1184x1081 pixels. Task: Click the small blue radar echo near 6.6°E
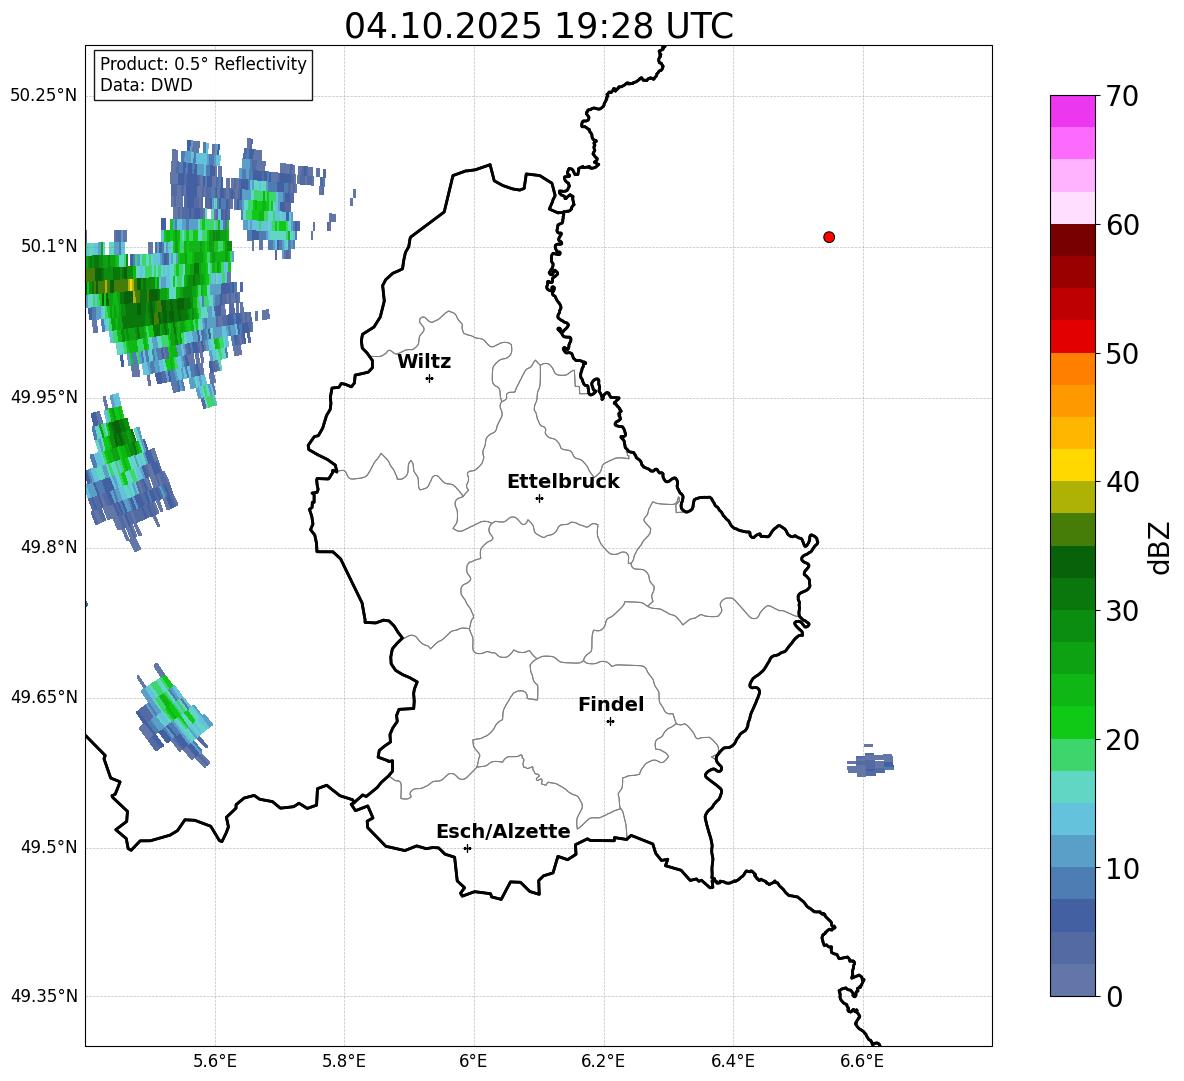click(871, 763)
